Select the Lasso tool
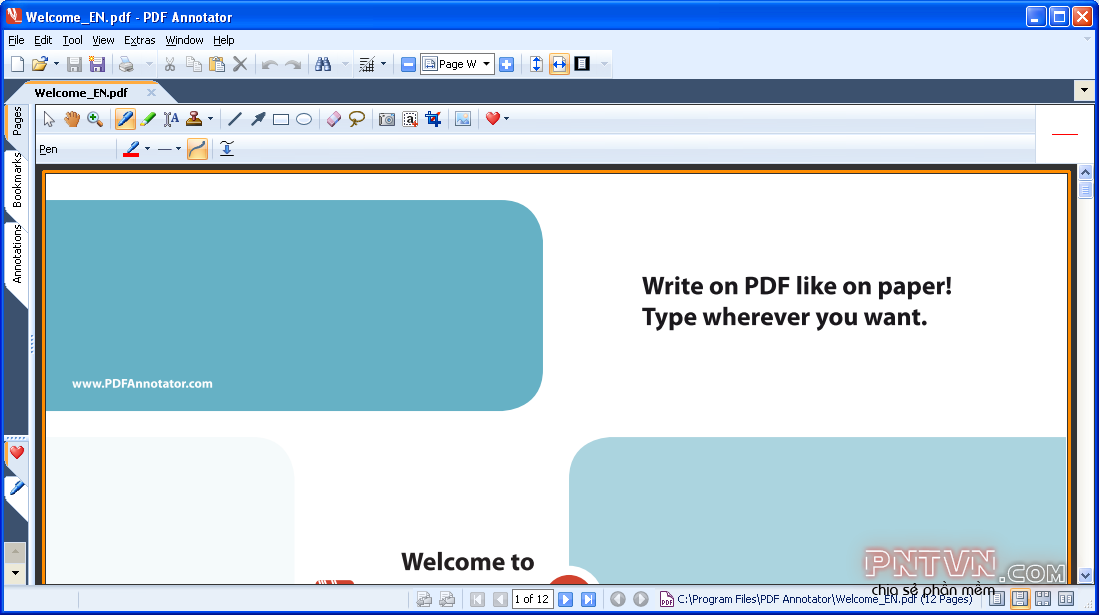The height and width of the screenshot is (615, 1099). tap(357, 119)
